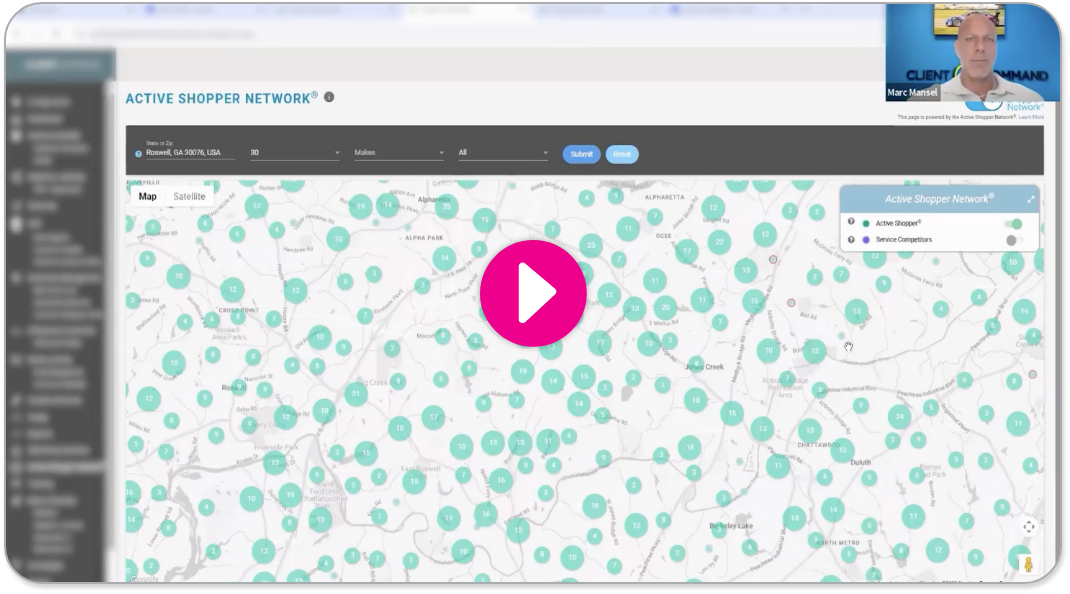Click the location icon beside the State or Zip field
The height and width of the screenshot is (594, 1070).
tap(138, 154)
